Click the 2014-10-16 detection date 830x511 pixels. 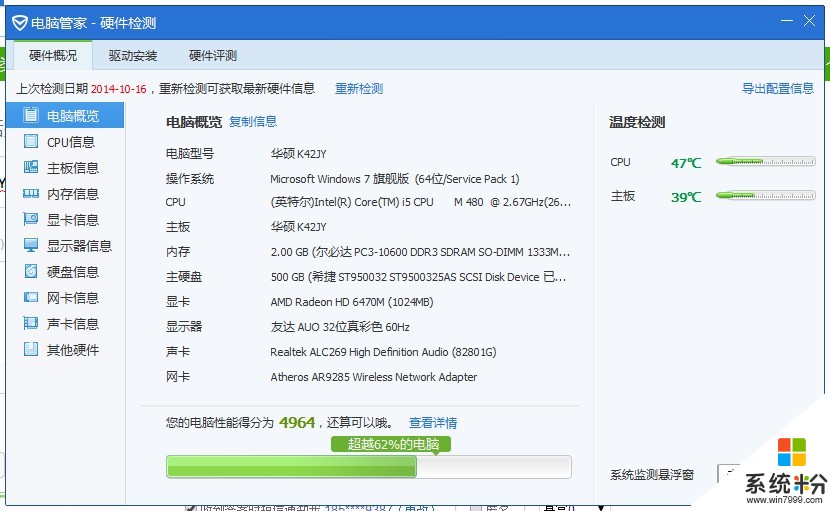(119, 89)
